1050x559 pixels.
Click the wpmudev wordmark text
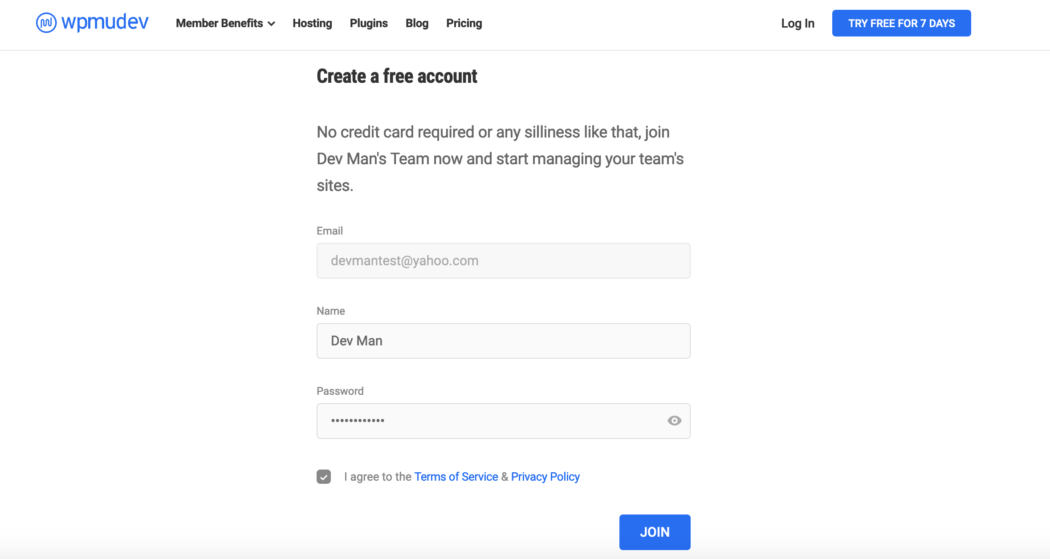click(105, 22)
